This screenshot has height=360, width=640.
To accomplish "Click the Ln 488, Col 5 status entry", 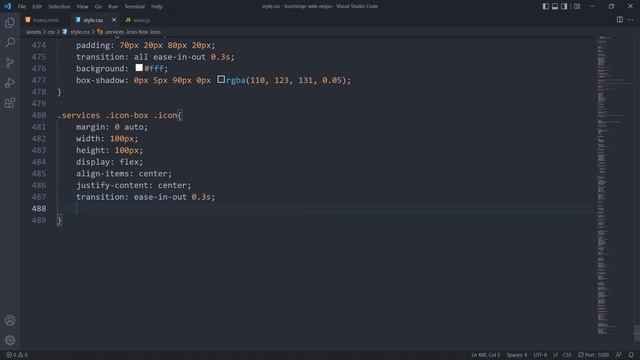I will coord(486,355).
